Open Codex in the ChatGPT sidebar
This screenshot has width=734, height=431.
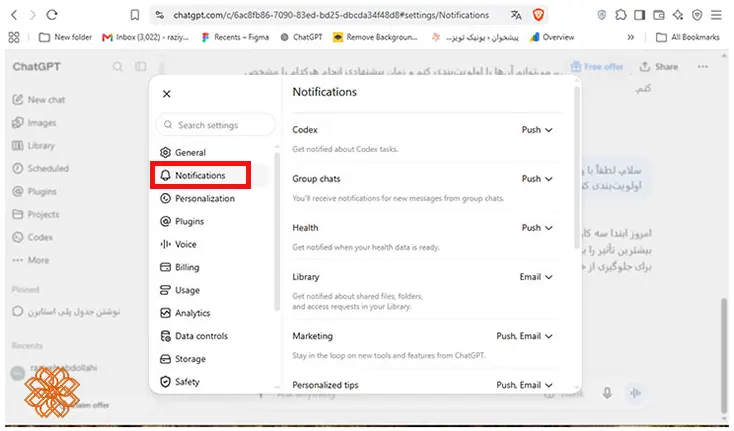tap(32, 237)
